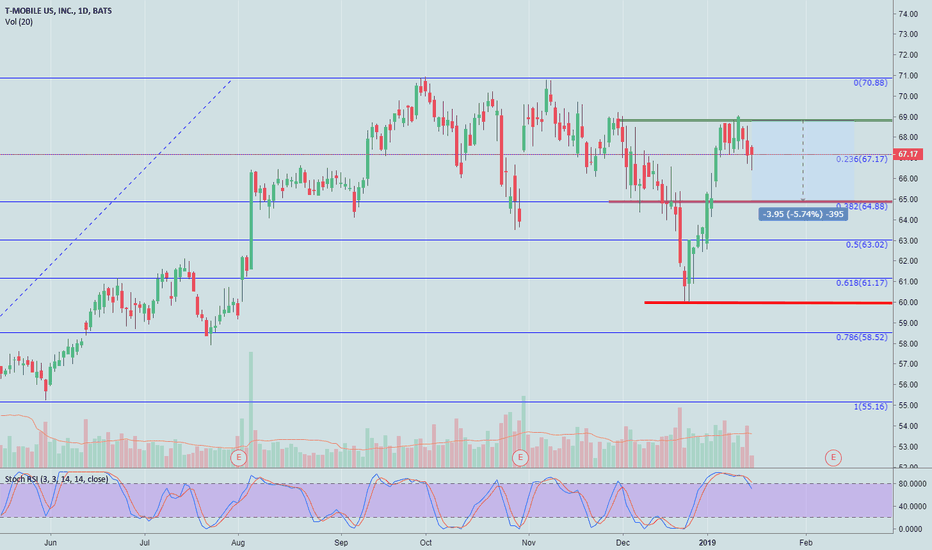Click the 69.00 price axis label
932x550 pixels.
coord(908,117)
